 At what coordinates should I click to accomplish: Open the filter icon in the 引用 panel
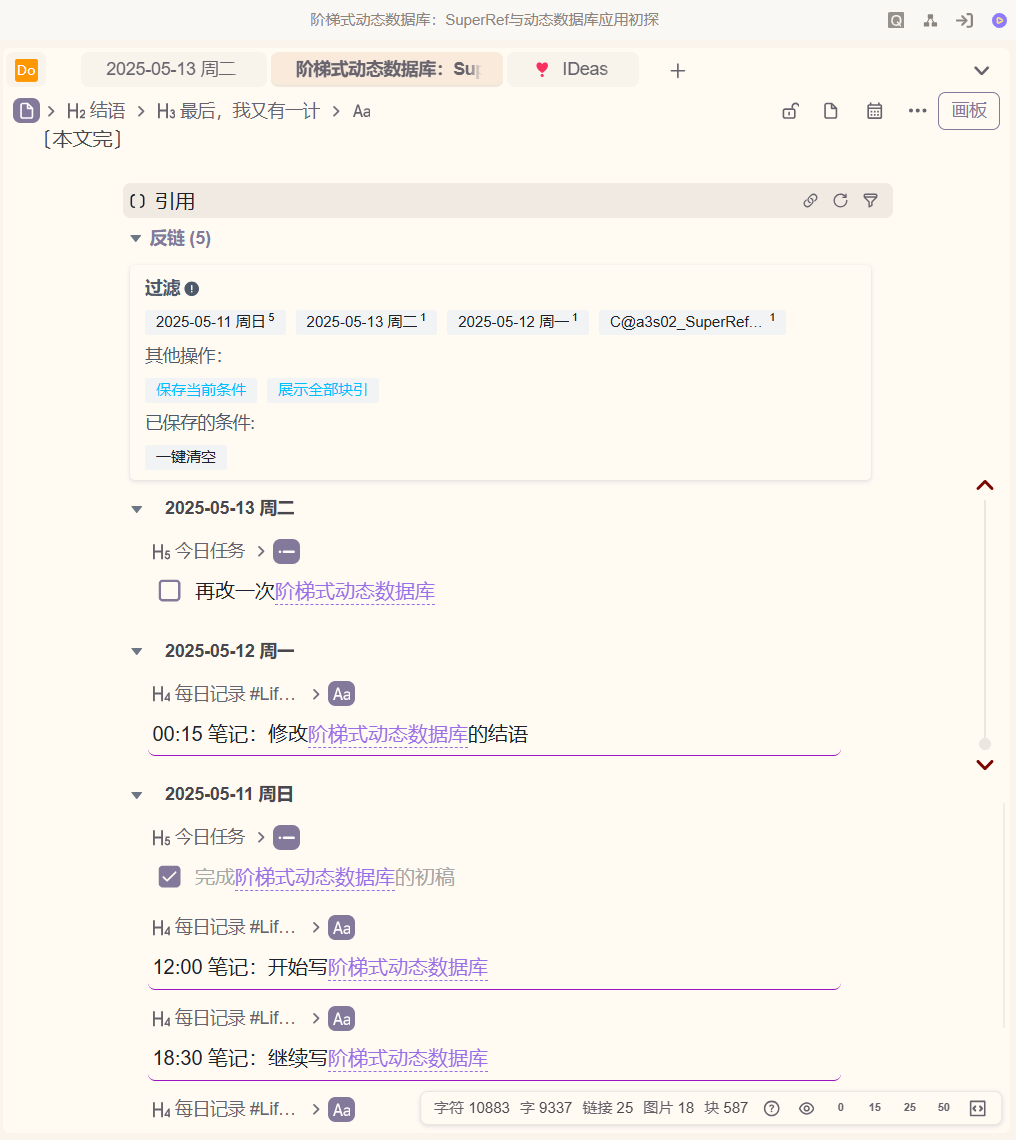coord(870,200)
